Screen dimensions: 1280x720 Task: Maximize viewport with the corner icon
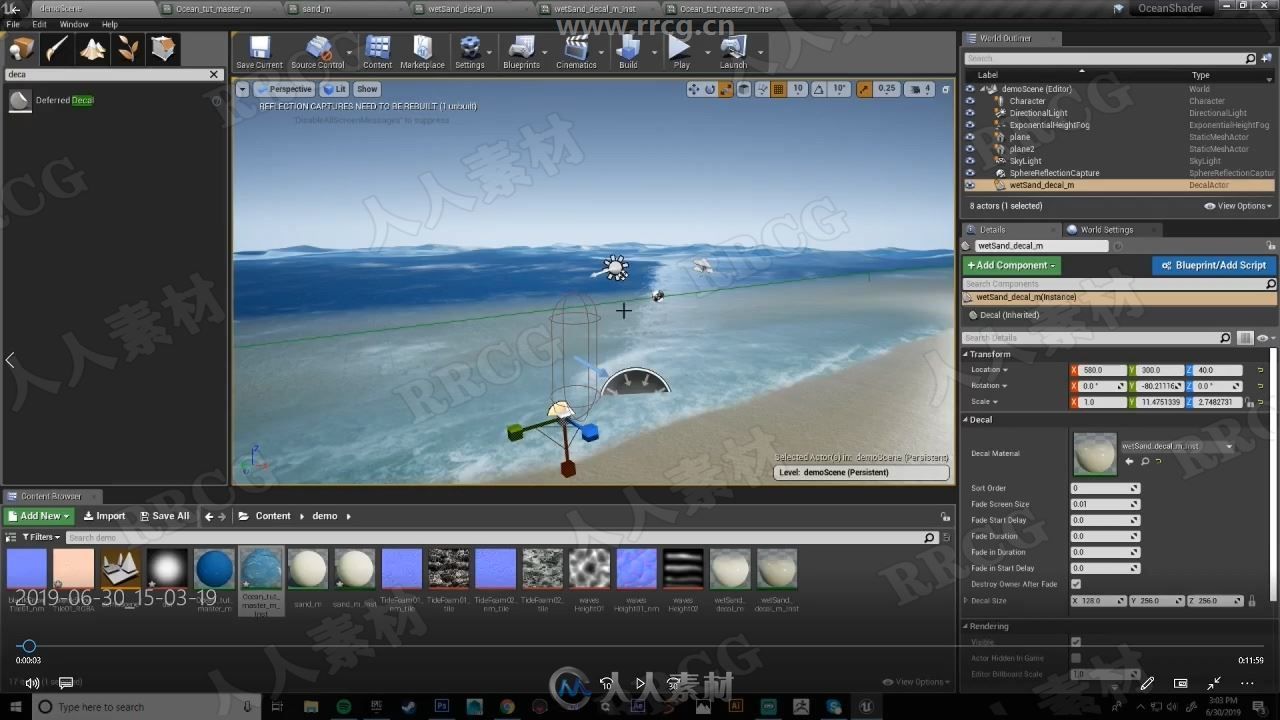pyautogui.click(x=945, y=89)
